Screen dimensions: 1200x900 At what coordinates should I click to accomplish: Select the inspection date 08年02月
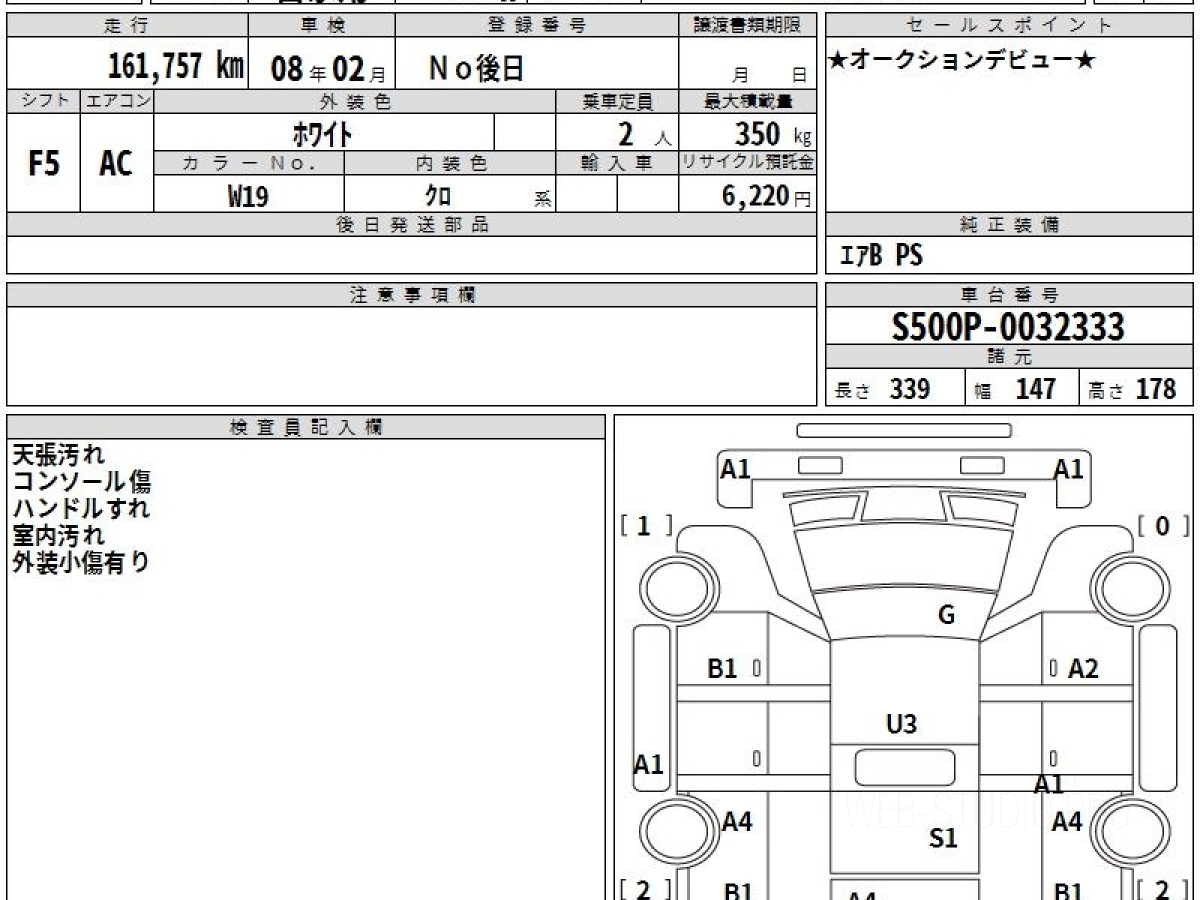(328, 69)
